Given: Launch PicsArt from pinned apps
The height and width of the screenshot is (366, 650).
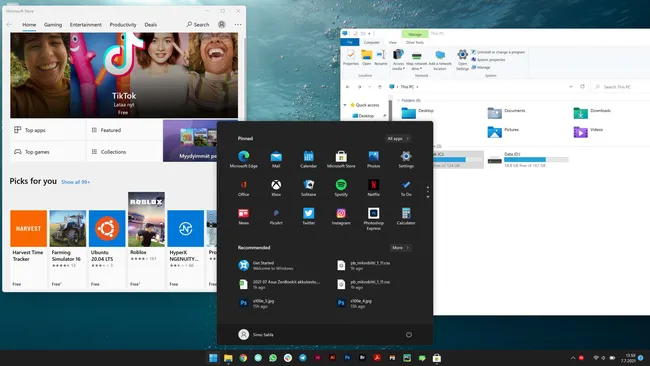Looking at the screenshot, I should click(276, 216).
